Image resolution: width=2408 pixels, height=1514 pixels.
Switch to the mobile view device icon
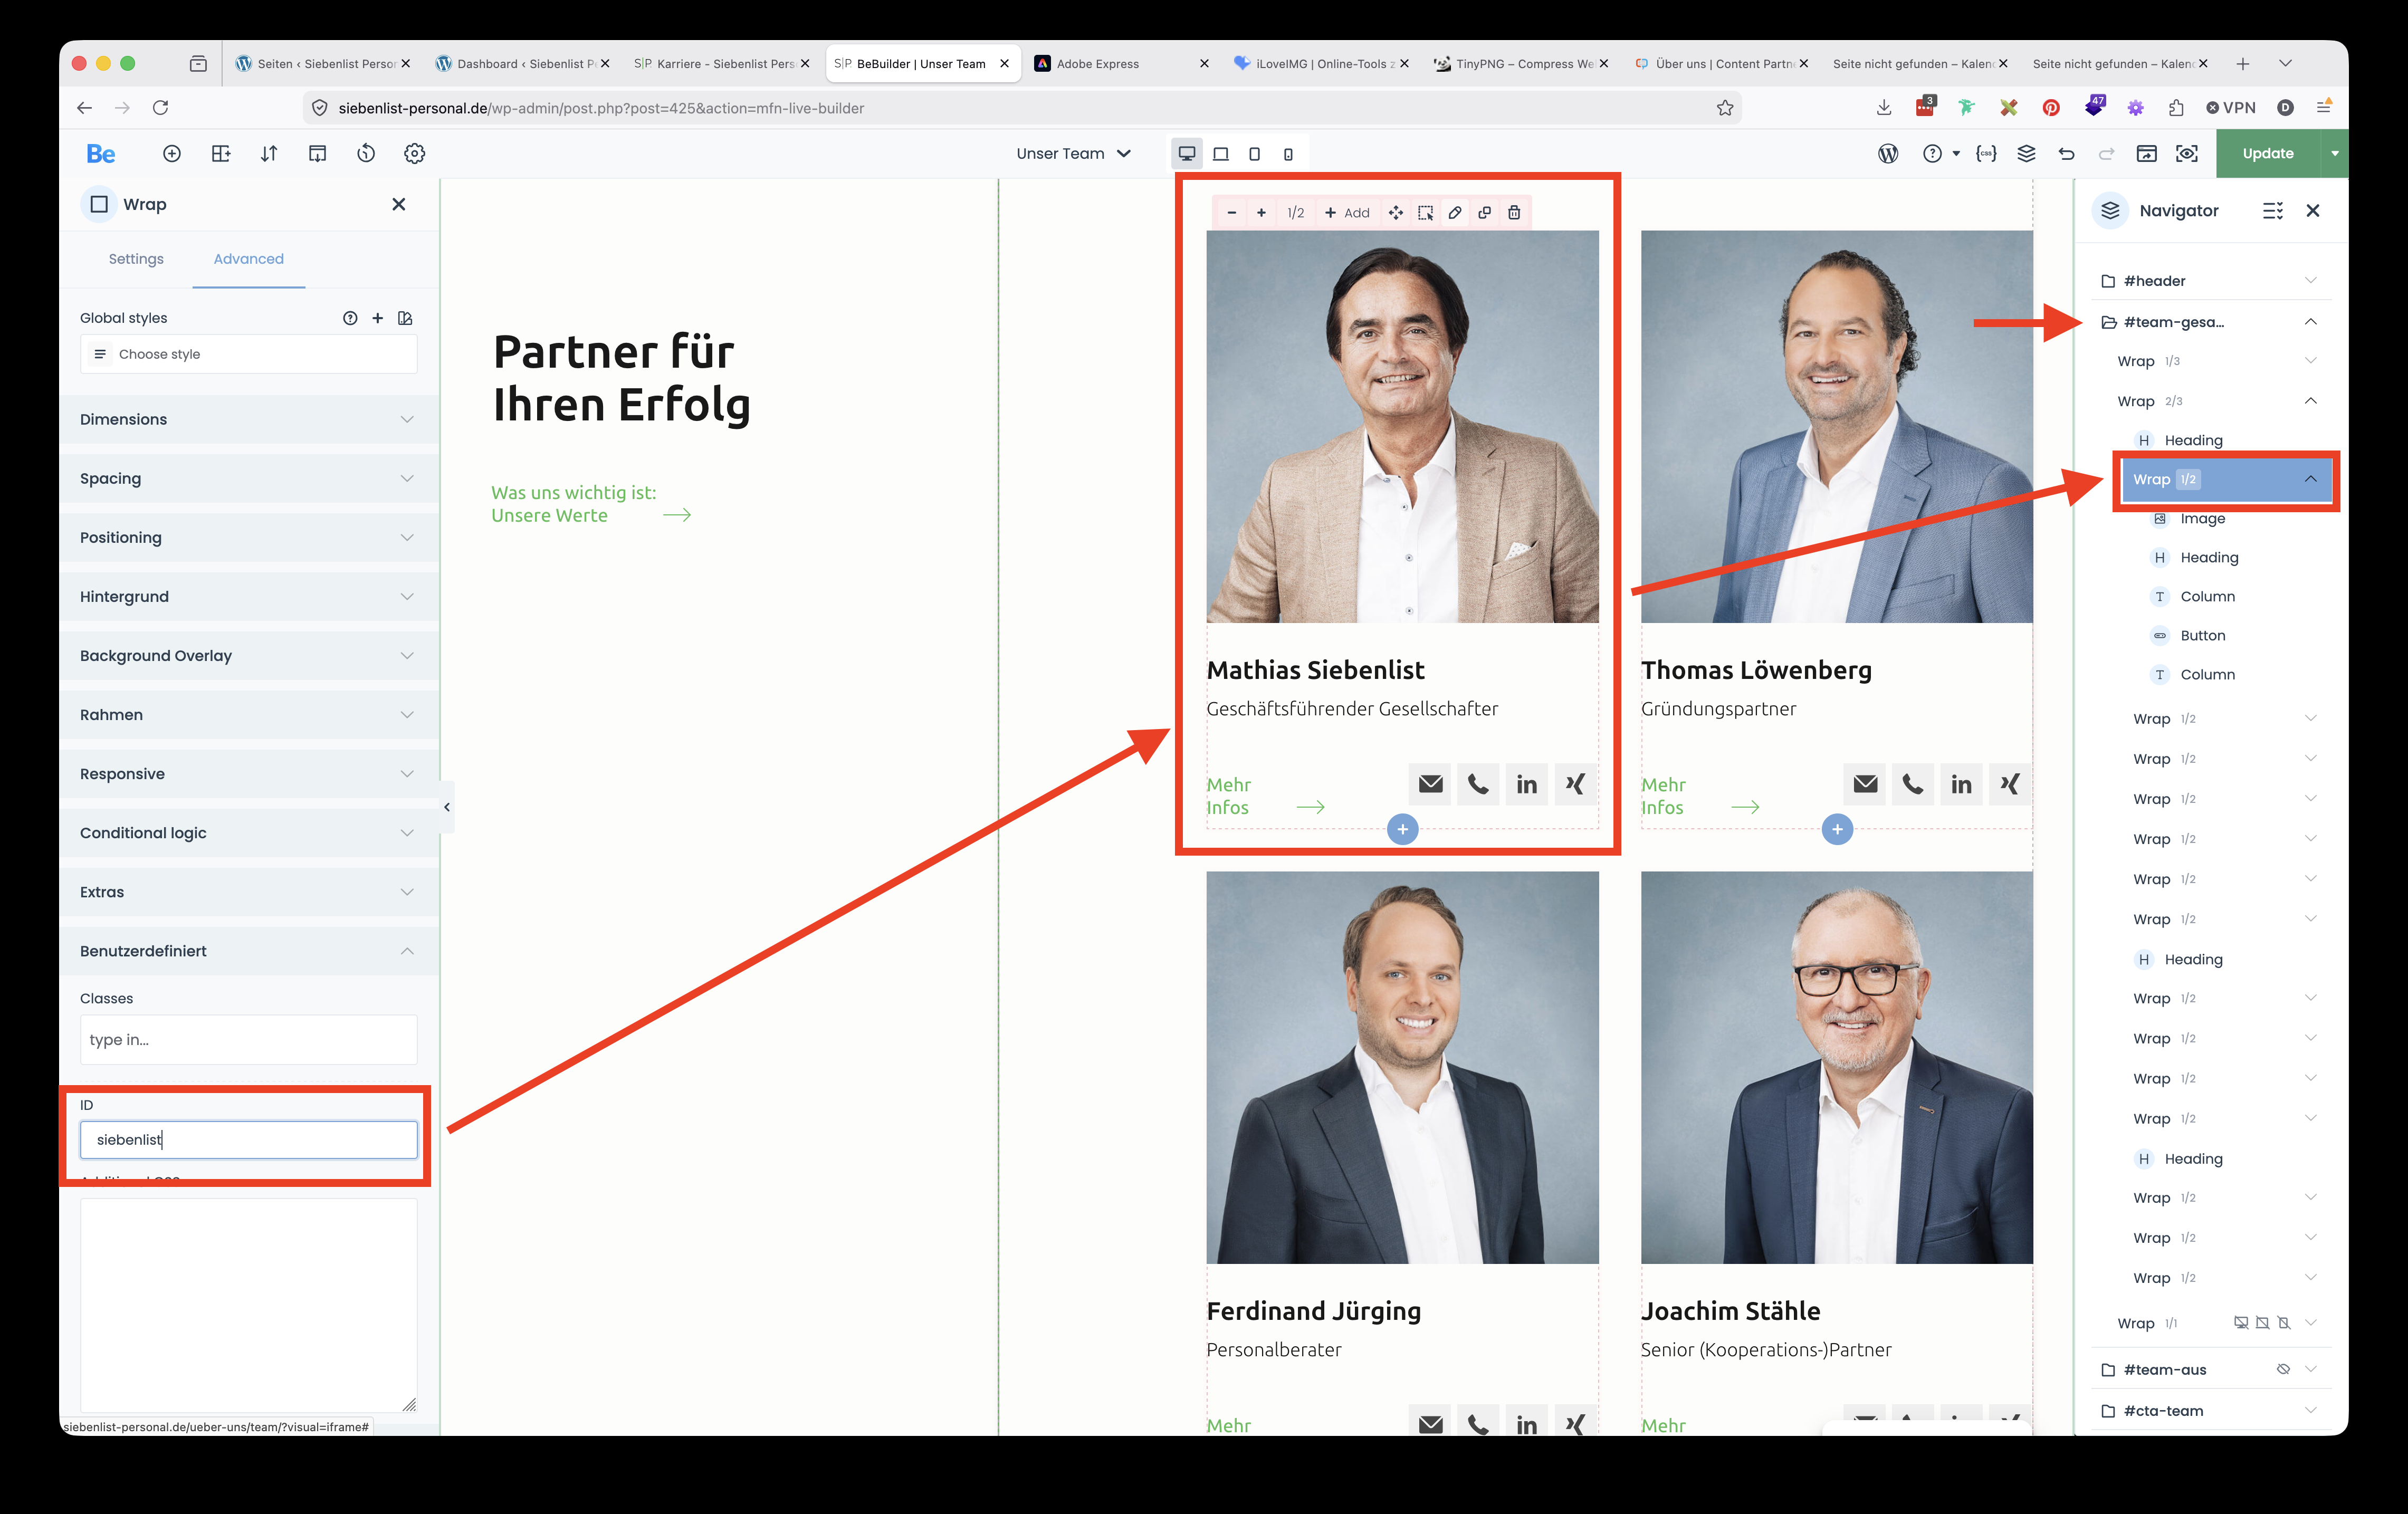click(1288, 154)
